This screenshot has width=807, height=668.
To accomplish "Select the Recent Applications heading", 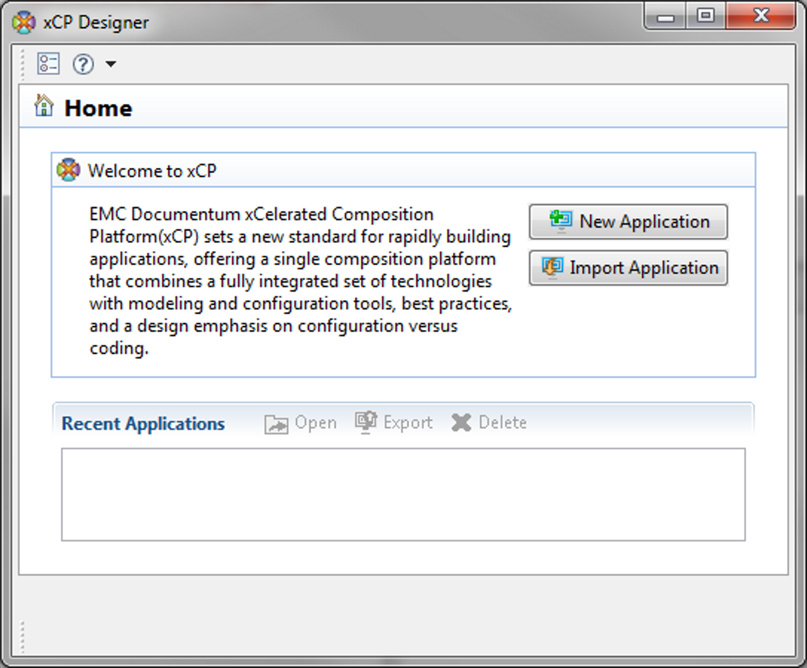I will coord(143,424).
